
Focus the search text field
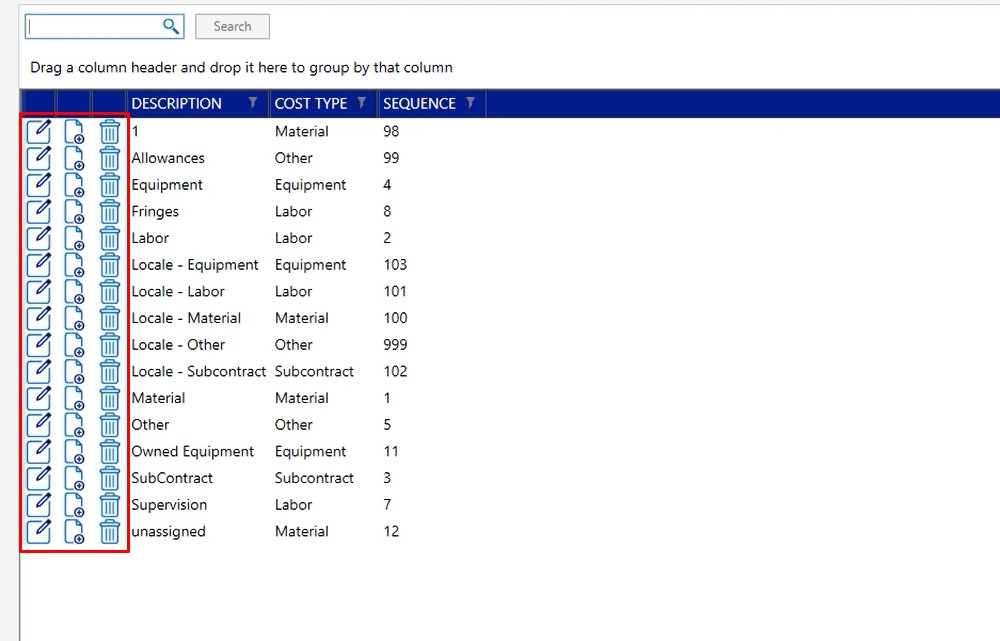point(94,26)
